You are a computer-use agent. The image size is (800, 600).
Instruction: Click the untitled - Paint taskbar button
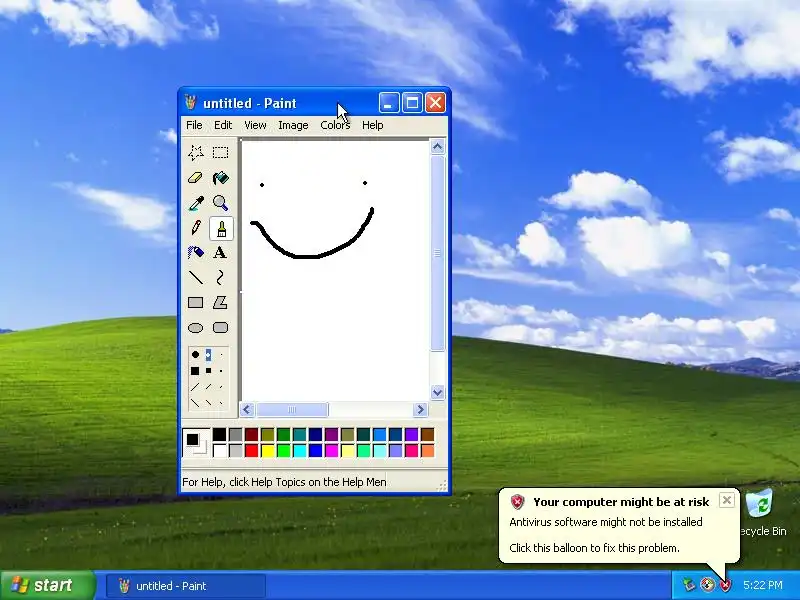[x=186, y=586]
